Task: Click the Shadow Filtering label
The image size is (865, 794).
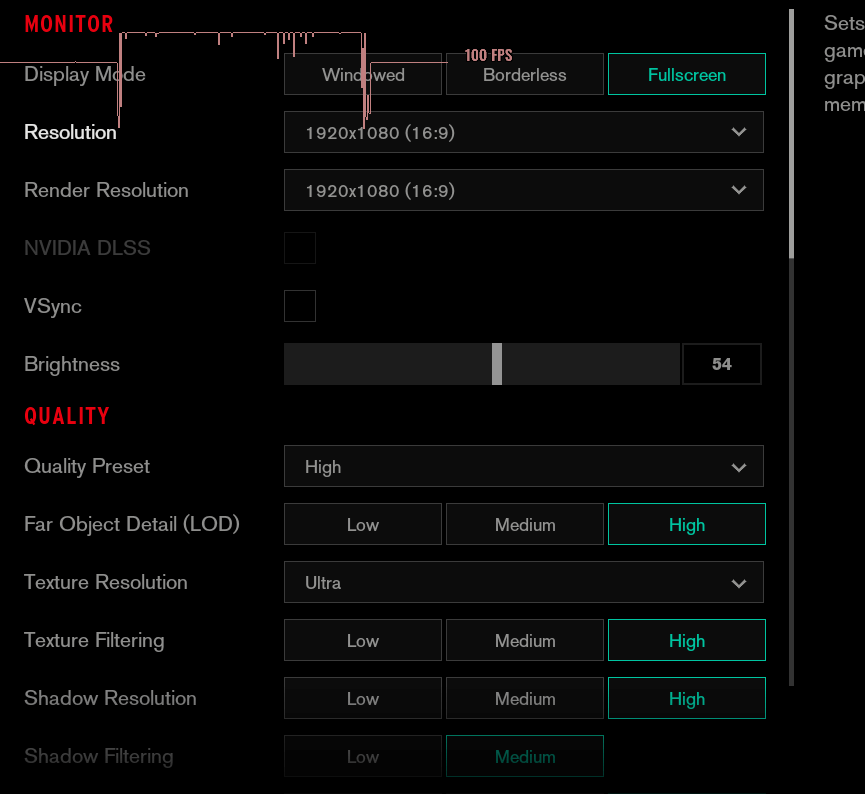Action: pos(99,756)
